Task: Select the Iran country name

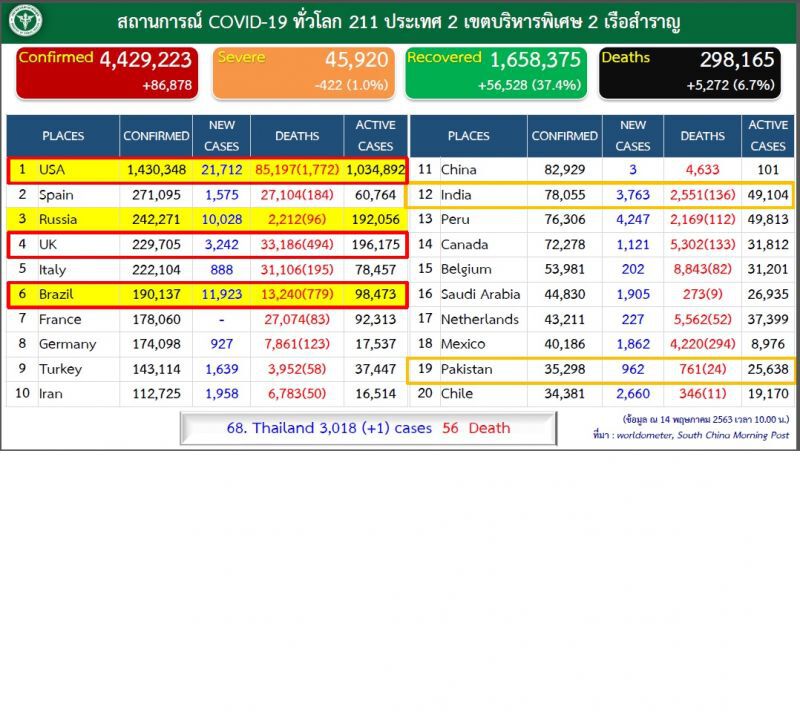Action: pos(51,394)
